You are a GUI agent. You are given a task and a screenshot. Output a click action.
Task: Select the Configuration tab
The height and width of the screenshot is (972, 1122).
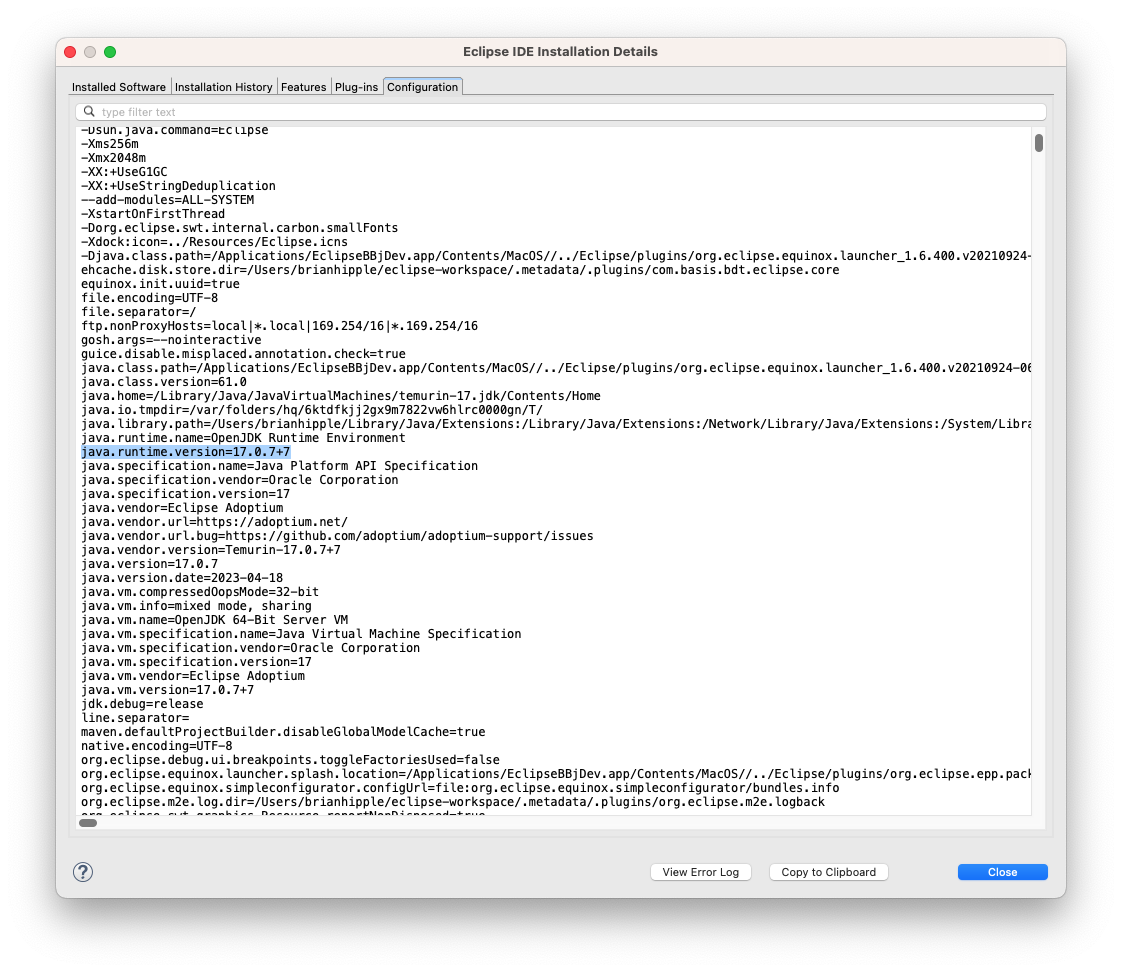click(x=422, y=87)
